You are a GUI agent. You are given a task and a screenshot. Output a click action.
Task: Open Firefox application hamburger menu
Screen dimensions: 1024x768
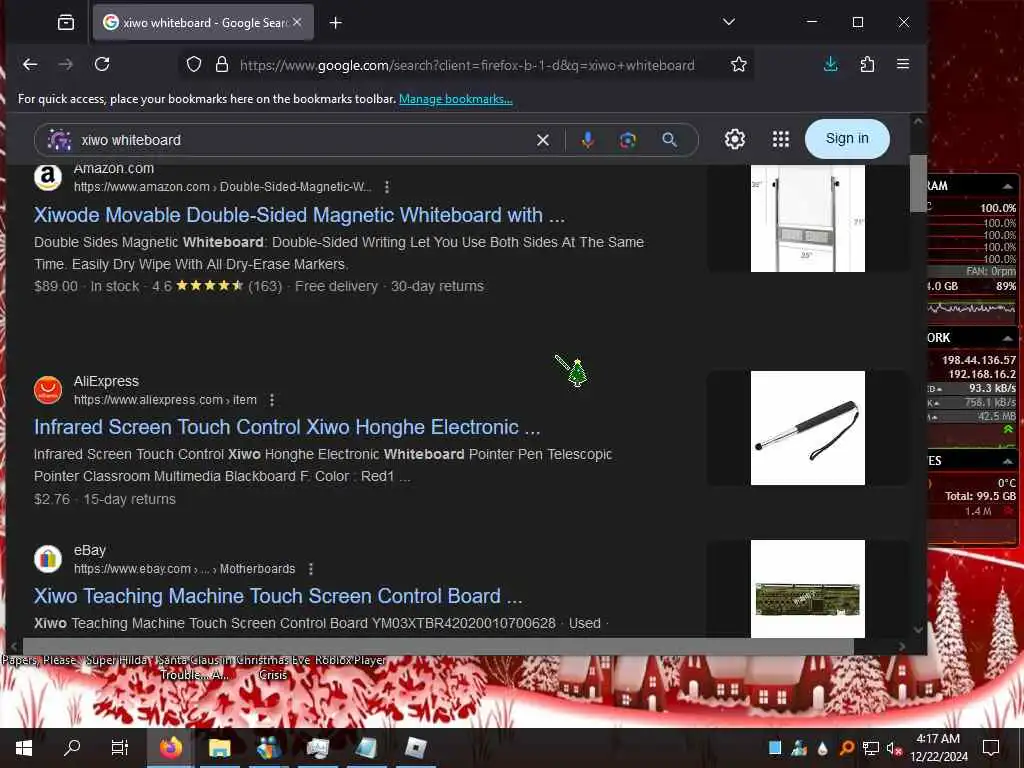[x=903, y=64]
